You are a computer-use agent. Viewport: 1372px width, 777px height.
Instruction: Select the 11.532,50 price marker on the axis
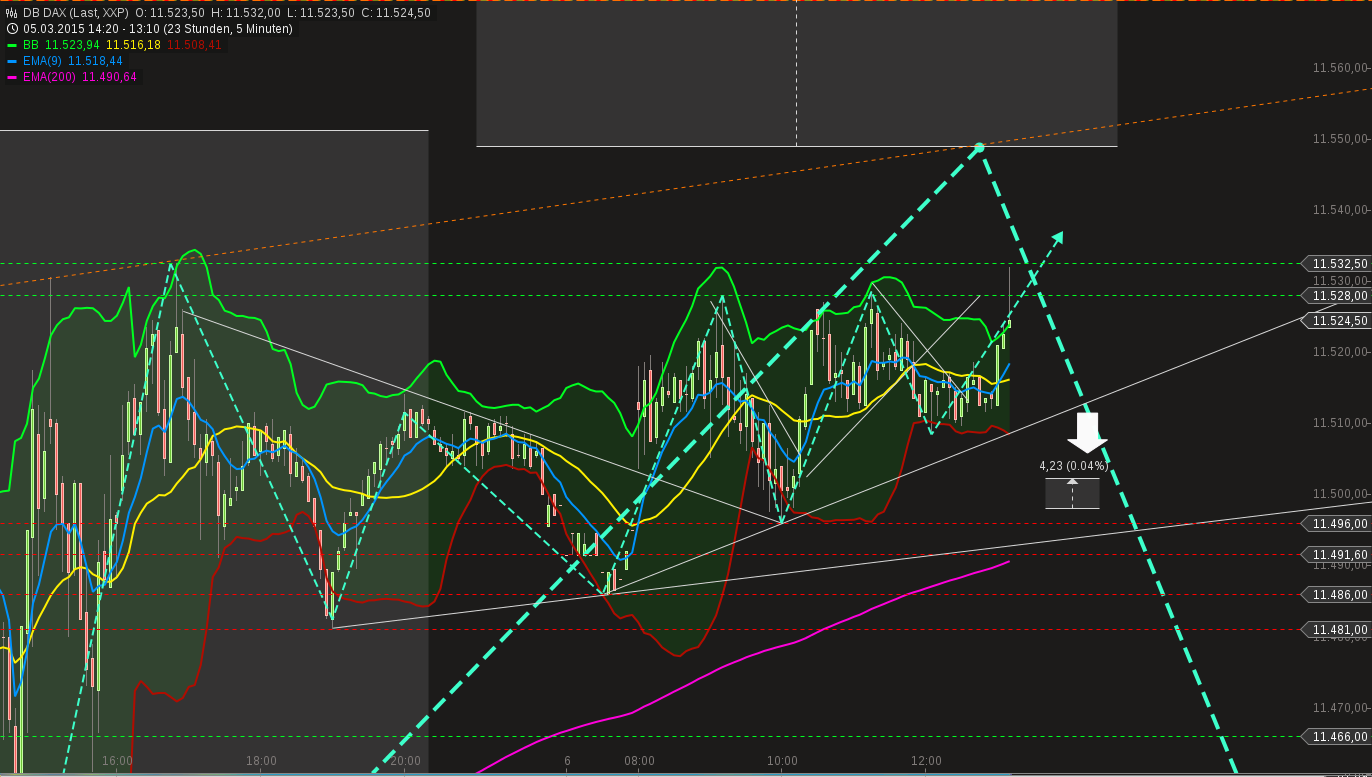tap(1337, 264)
